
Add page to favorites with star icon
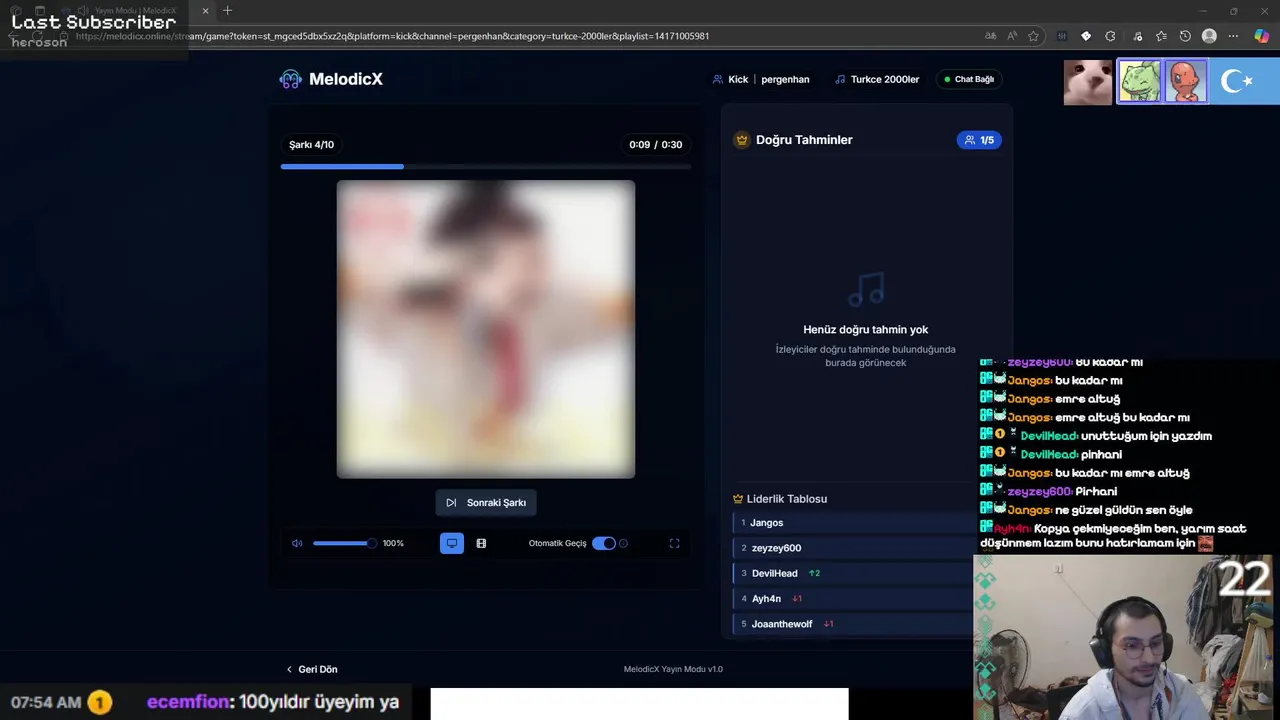point(1034,36)
